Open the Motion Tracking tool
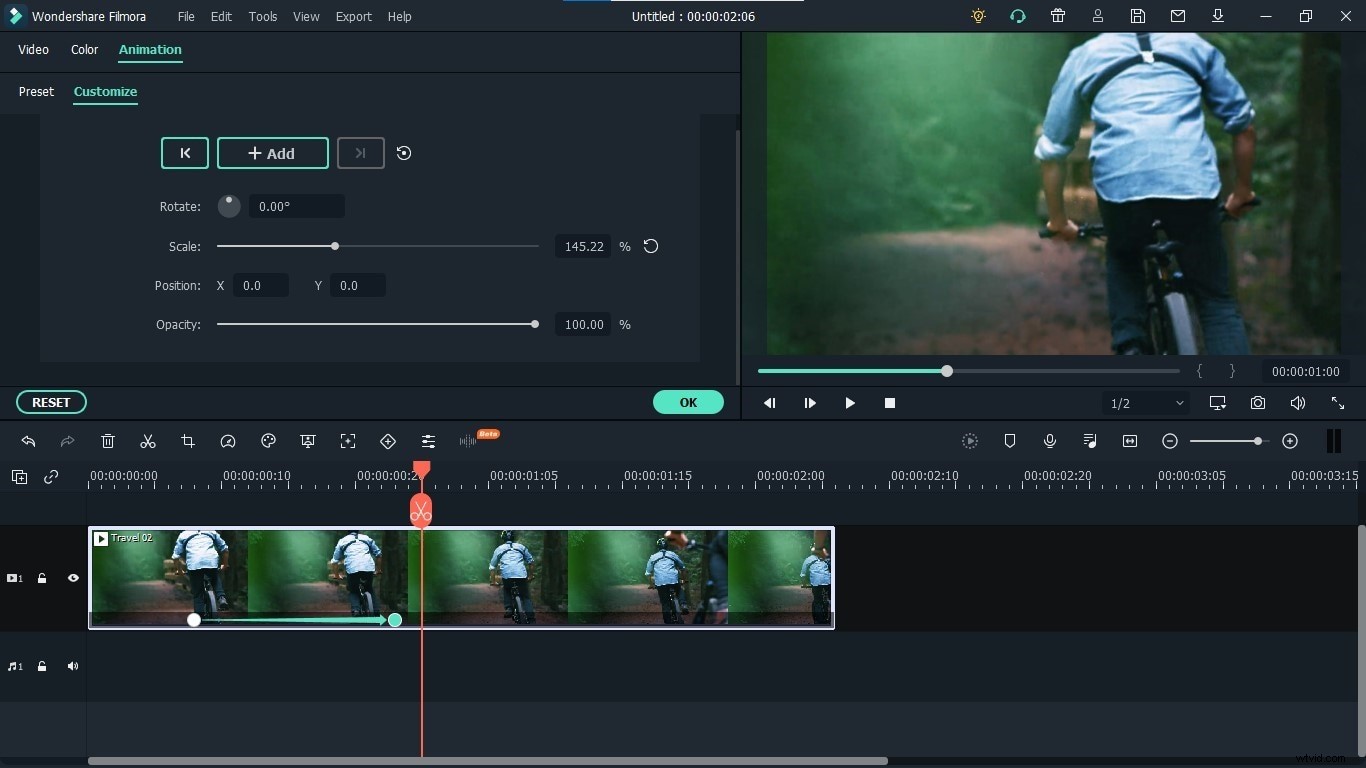 tap(348, 441)
